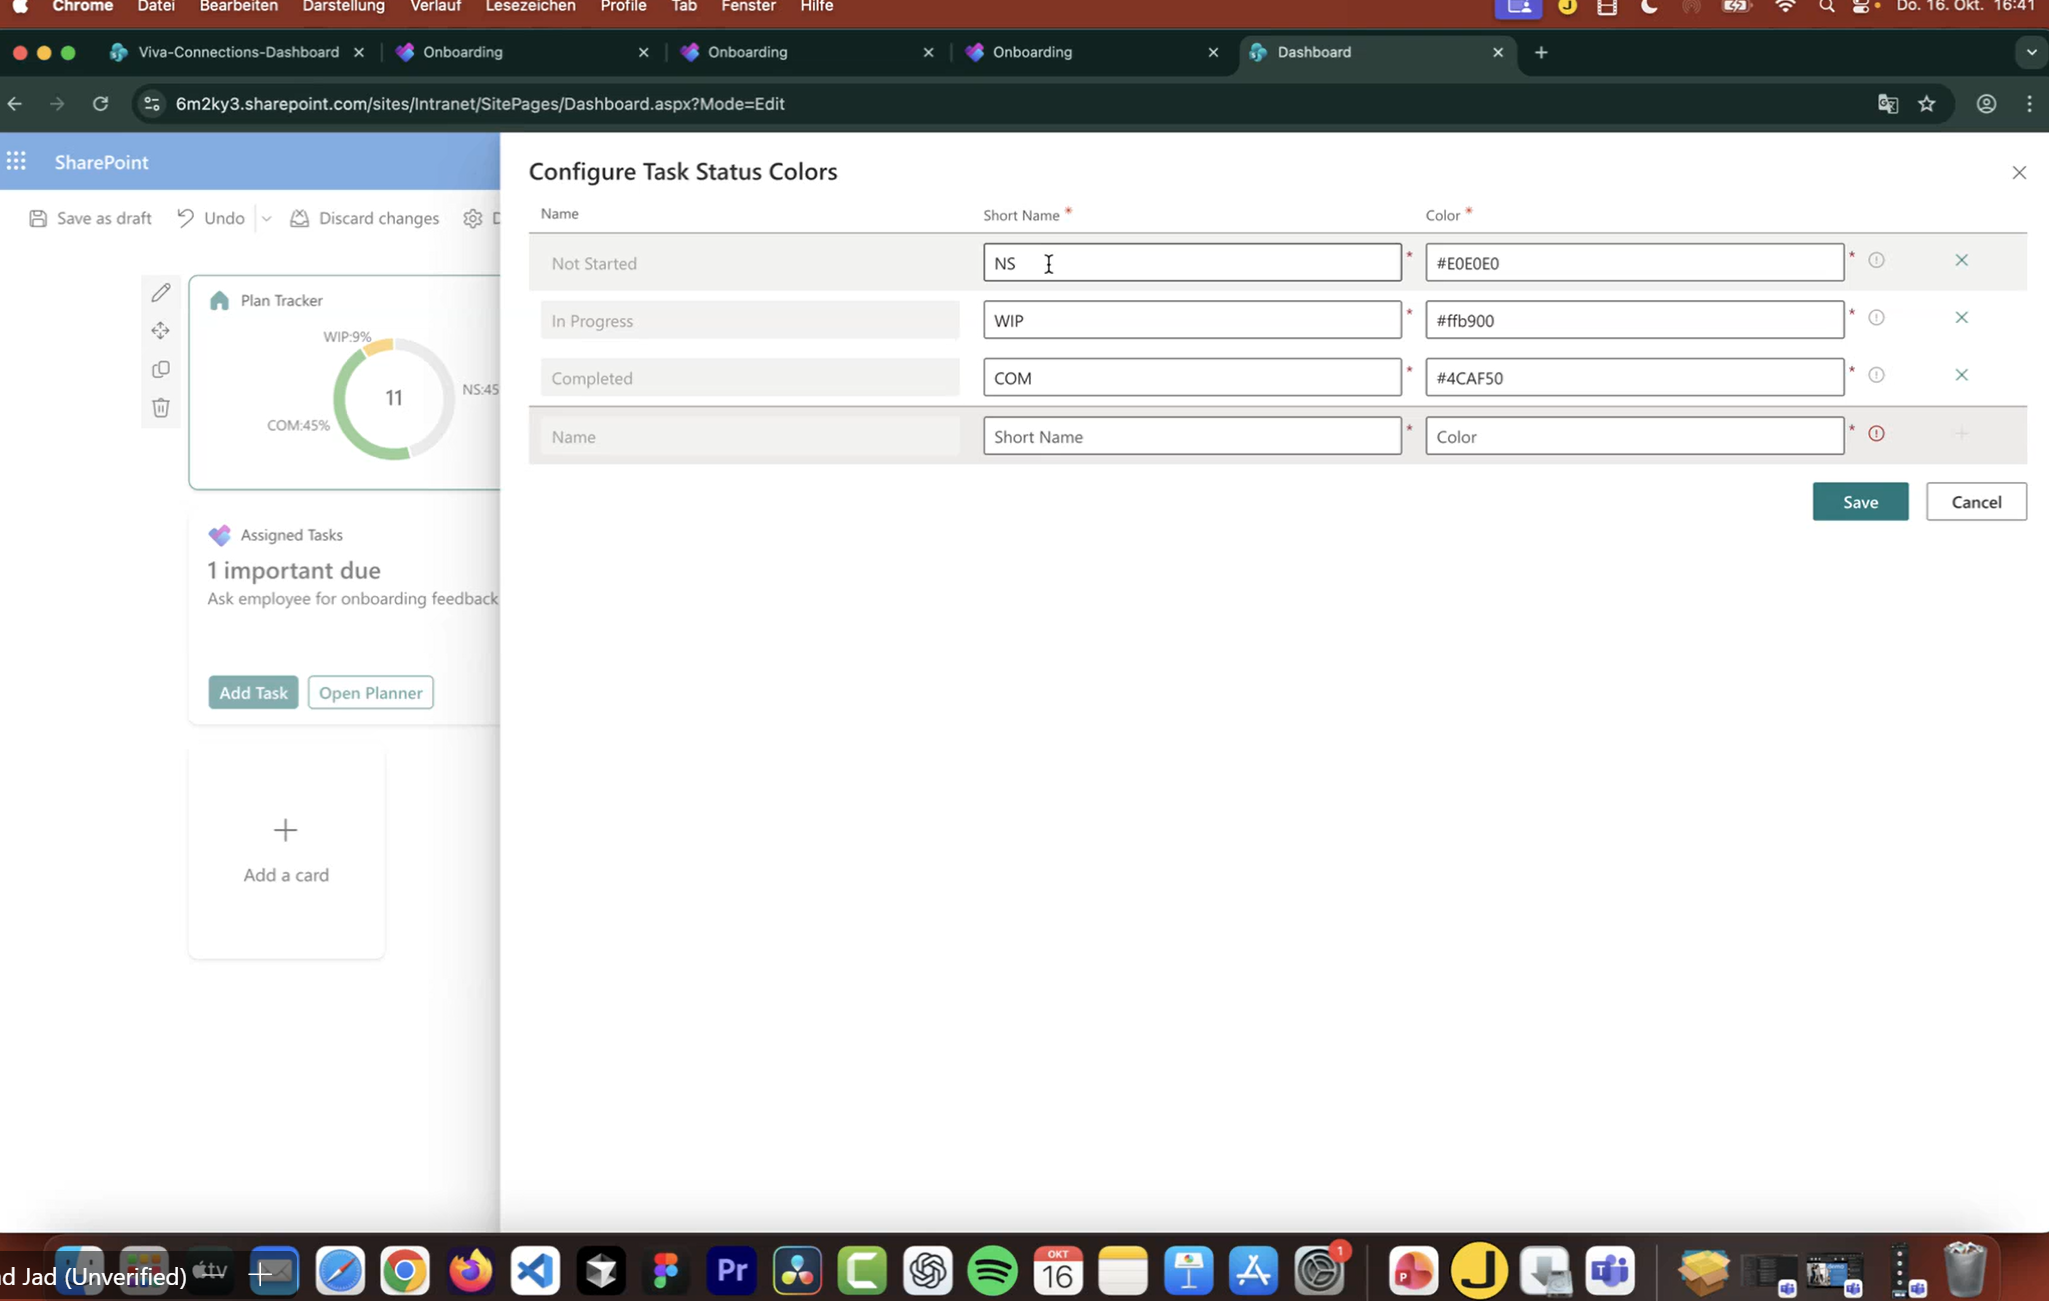Remove the Completed status row
This screenshot has height=1301, width=2049.
click(x=1961, y=375)
